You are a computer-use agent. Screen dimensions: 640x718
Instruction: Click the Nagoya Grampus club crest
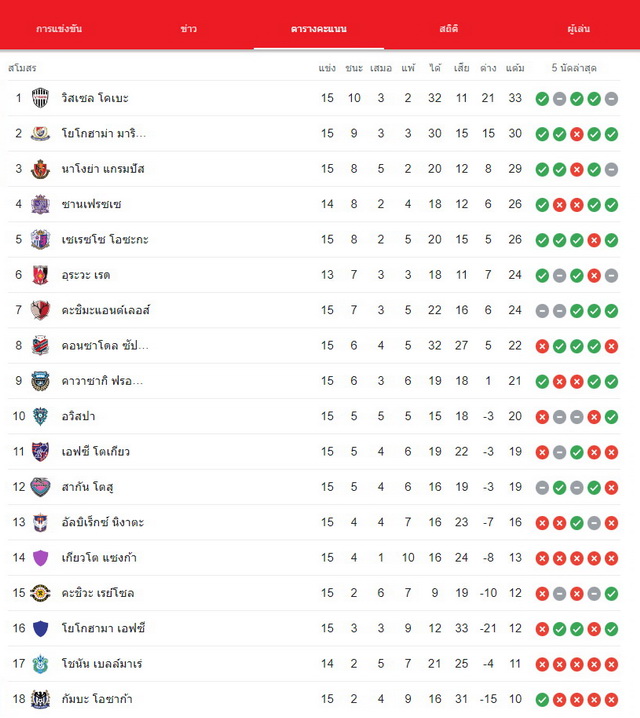[x=40, y=169]
